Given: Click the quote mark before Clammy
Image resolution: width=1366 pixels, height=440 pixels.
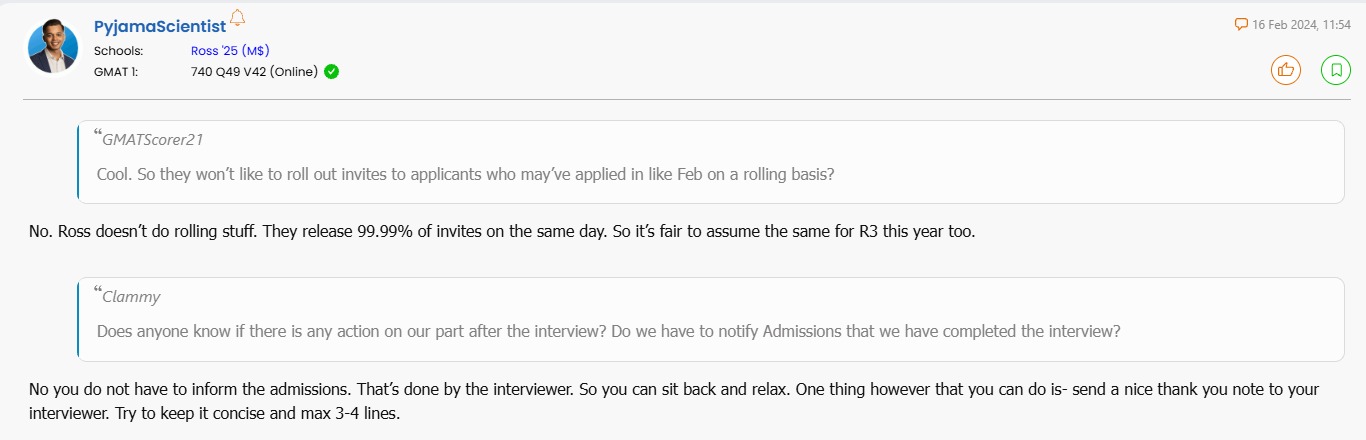Looking at the screenshot, I should pos(98,292).
